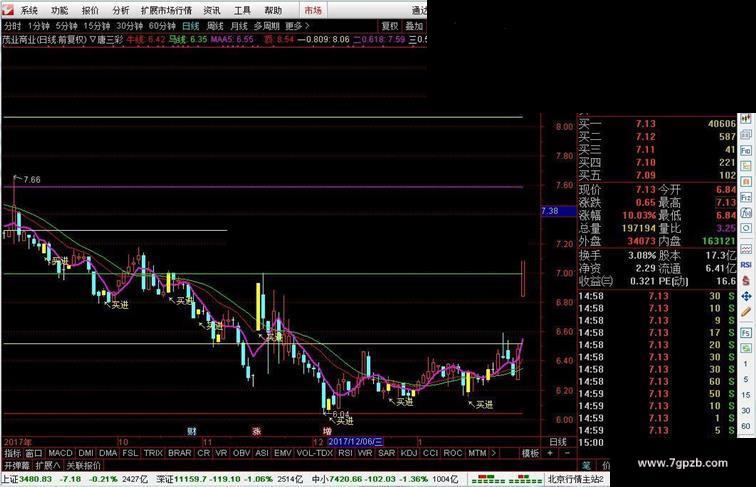The width and height of the screenshot is (756, 487).
Task: Open the 扩展市场行情 menu
Action: tap(166, 10)
